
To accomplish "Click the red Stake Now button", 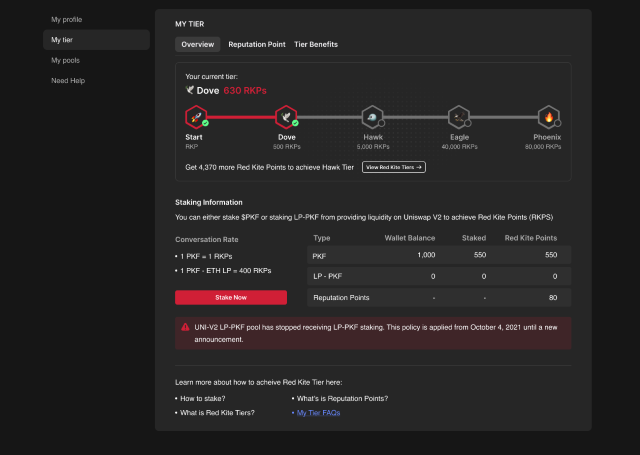I will [231, 297].
